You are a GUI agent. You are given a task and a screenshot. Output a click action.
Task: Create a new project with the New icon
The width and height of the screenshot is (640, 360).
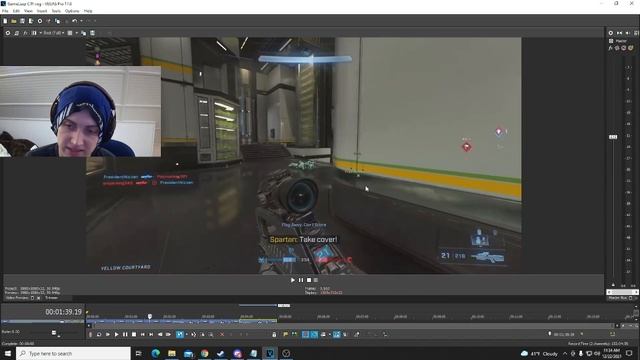[x=5, y=21]
